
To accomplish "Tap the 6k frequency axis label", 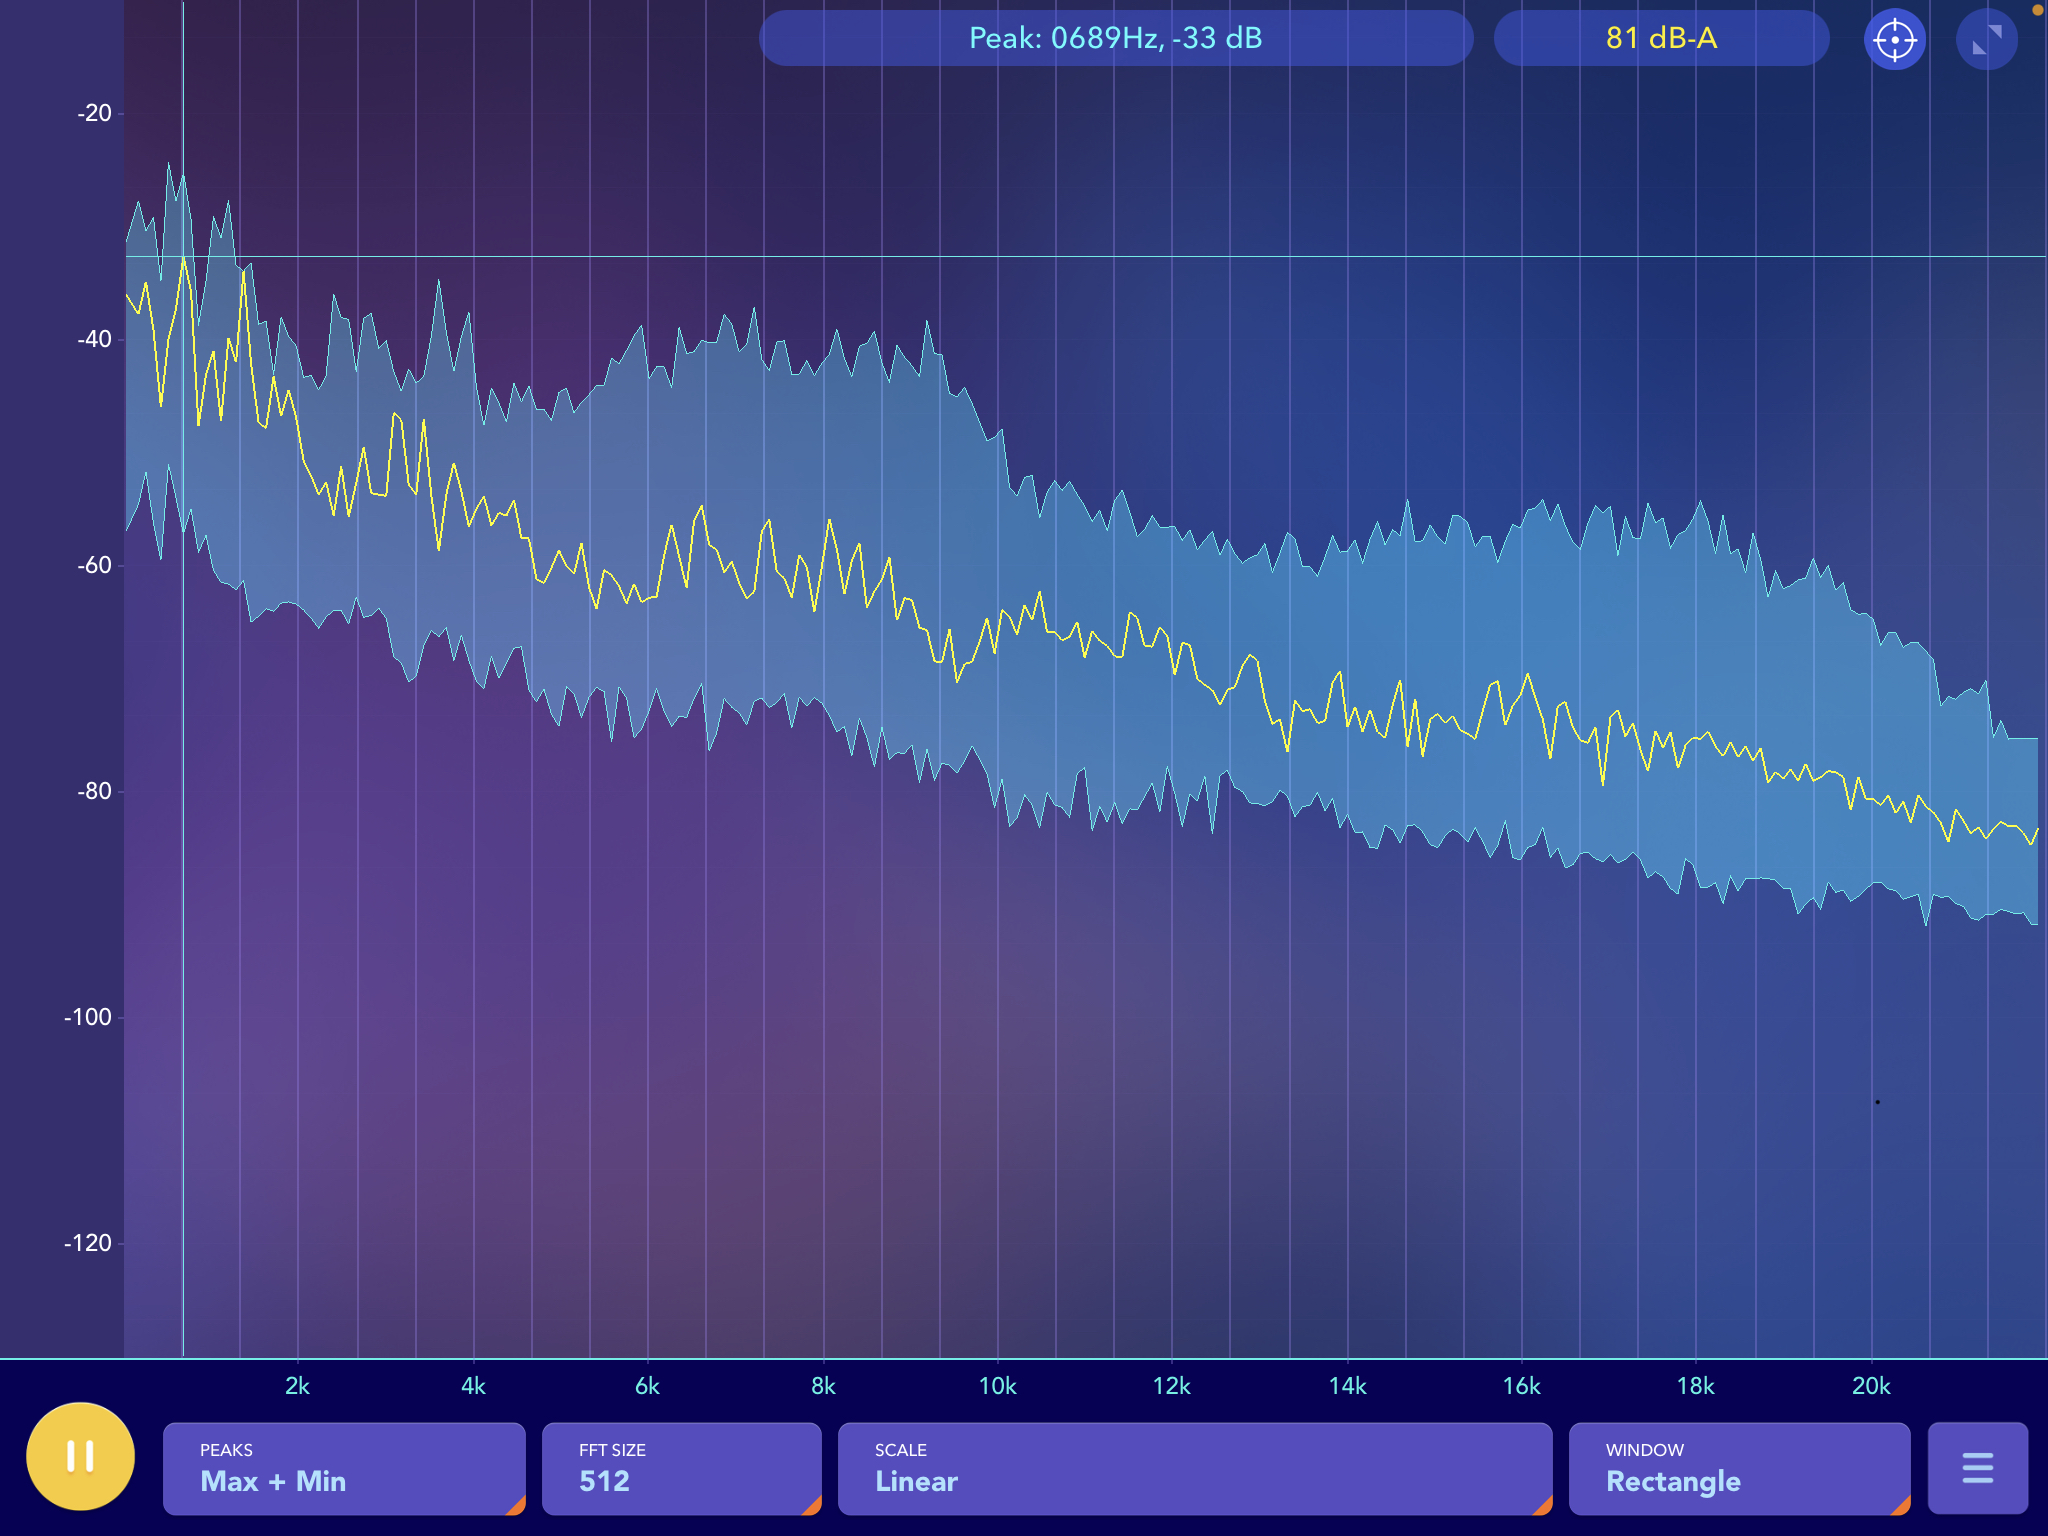I will click(647, 1386).
